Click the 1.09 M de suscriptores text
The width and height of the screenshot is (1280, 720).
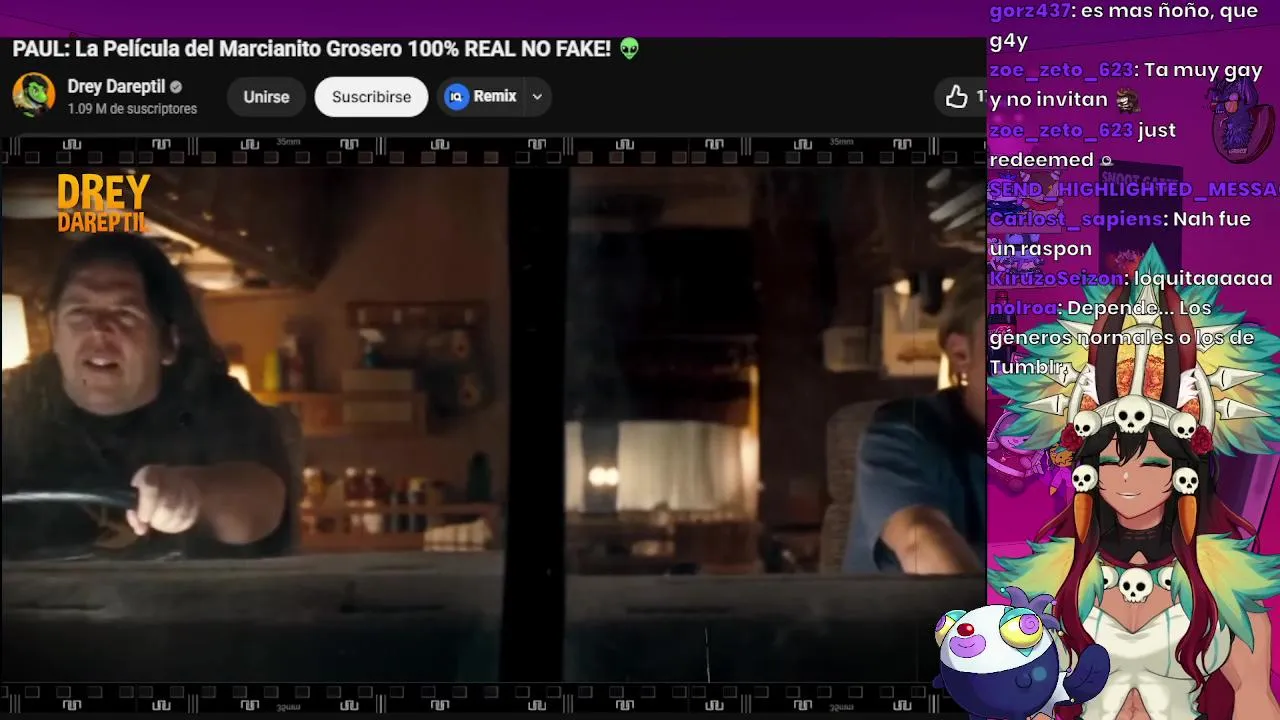pyautogui.click(x=132, y=109)
